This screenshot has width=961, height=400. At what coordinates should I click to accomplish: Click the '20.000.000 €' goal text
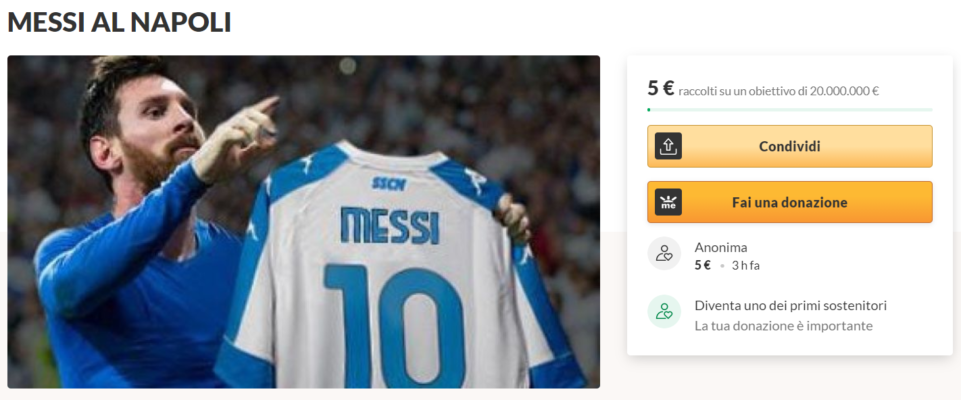[845, 91]
